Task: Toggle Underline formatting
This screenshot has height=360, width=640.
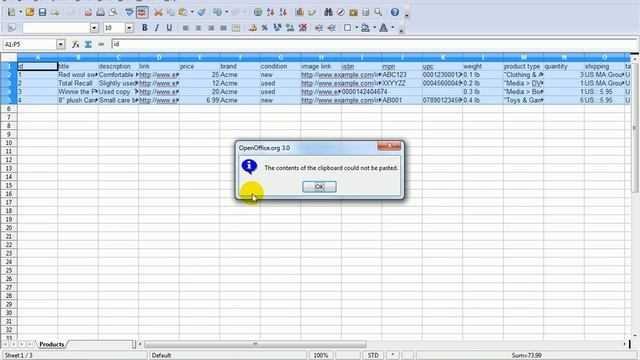Action: pyautogui.click(x=169, y=28)
